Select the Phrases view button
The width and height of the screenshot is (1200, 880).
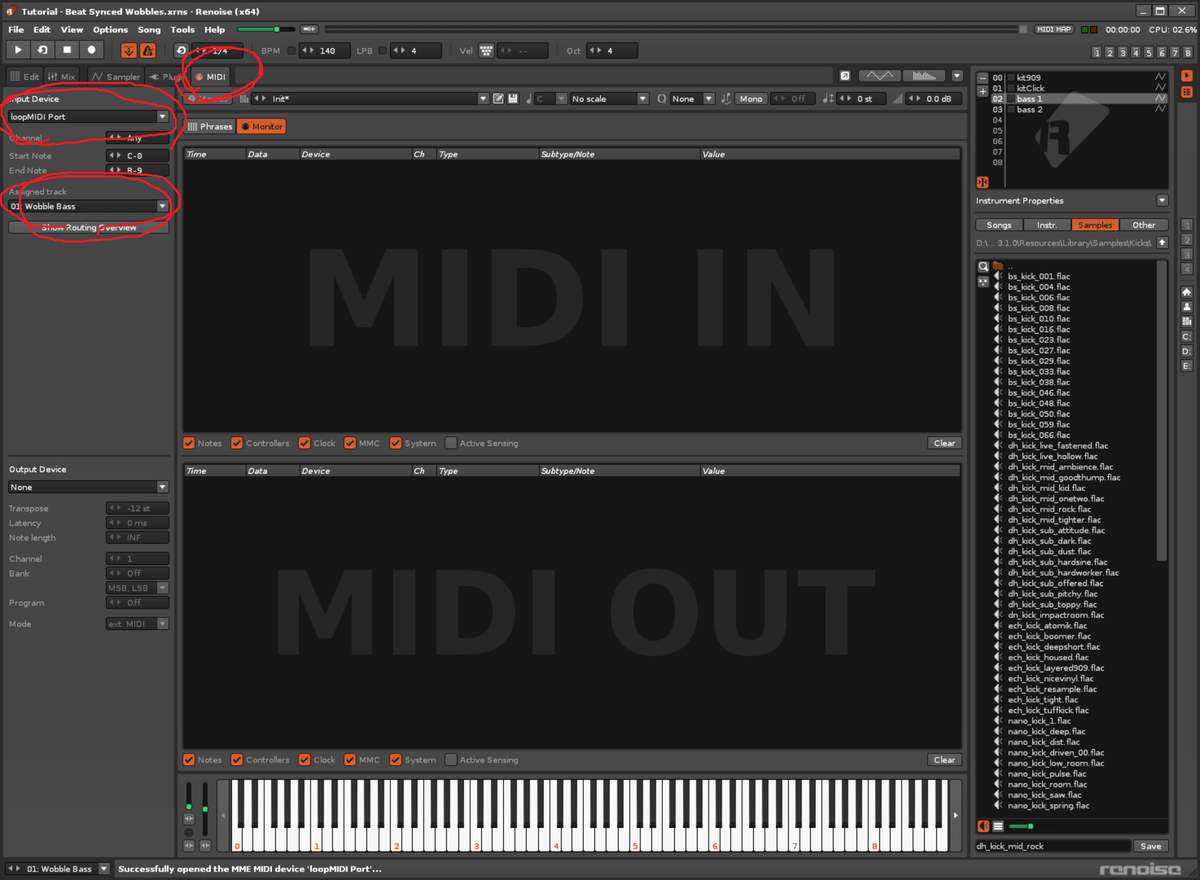[x=209, y=127]
